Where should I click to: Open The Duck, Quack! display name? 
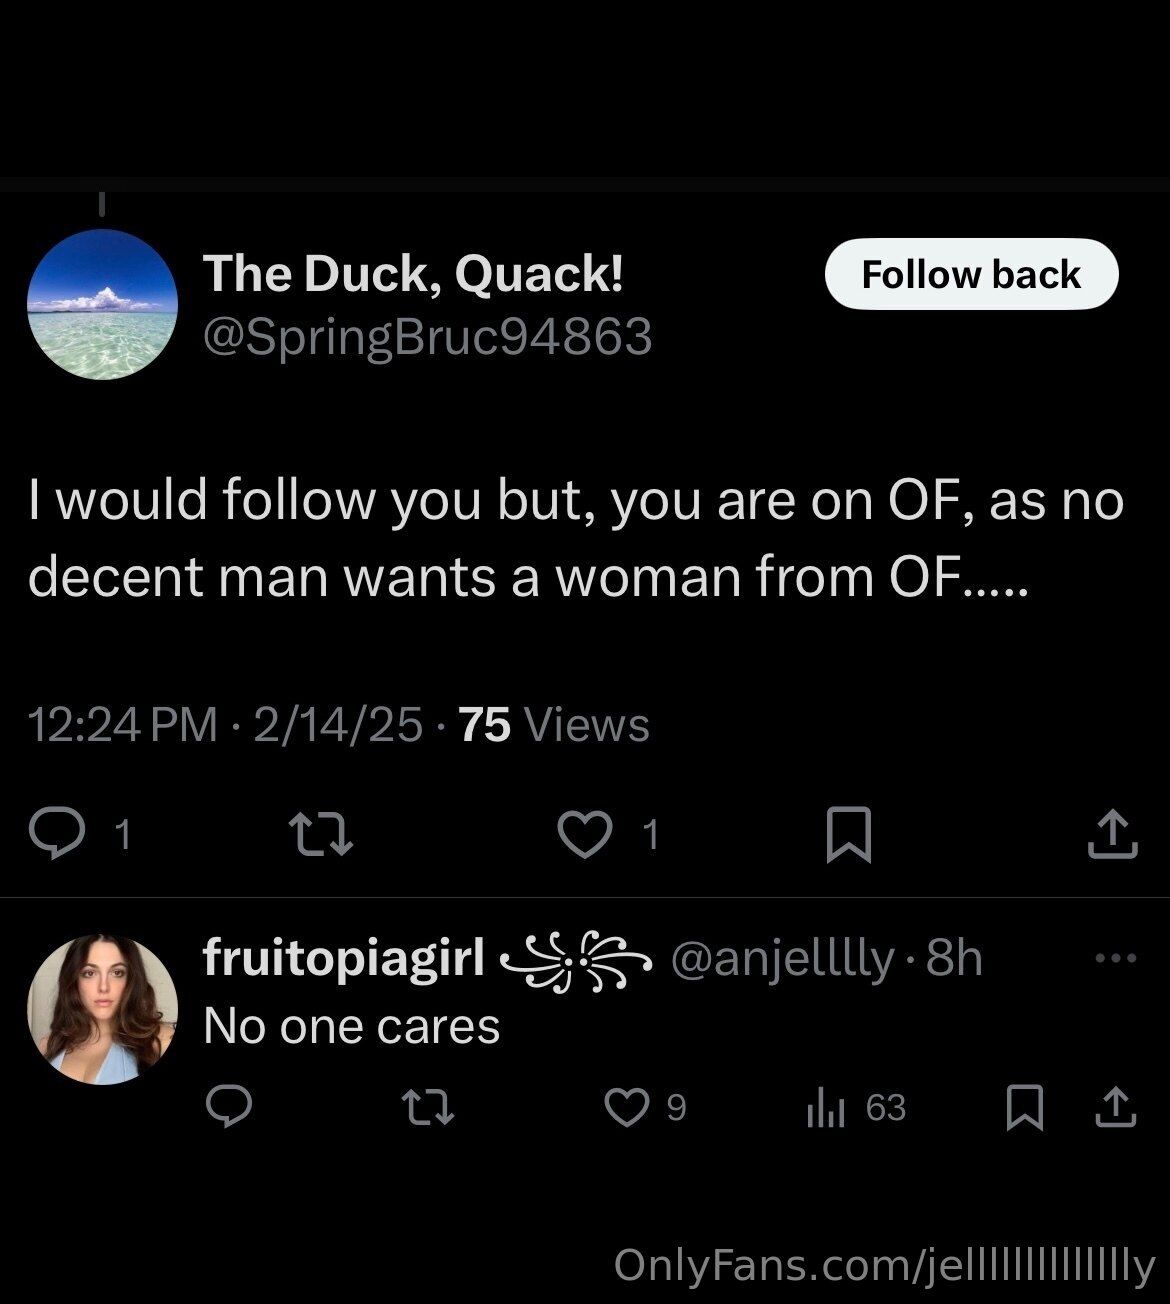(413, 273)
